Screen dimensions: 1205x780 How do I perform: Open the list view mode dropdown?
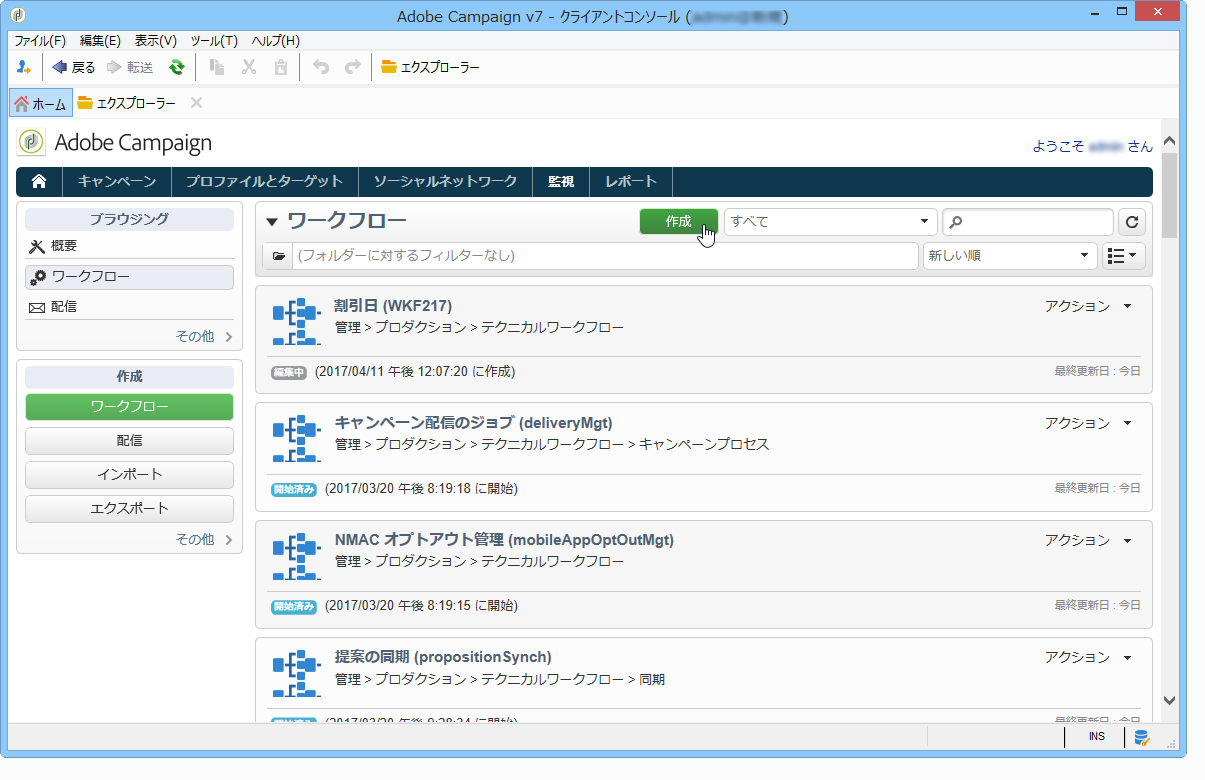(1124, 256)
